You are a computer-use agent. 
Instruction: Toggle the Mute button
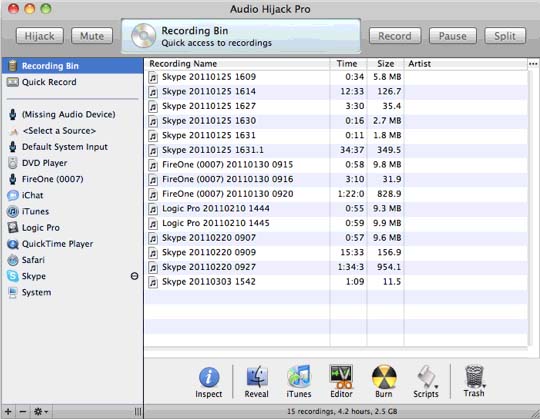92,36
